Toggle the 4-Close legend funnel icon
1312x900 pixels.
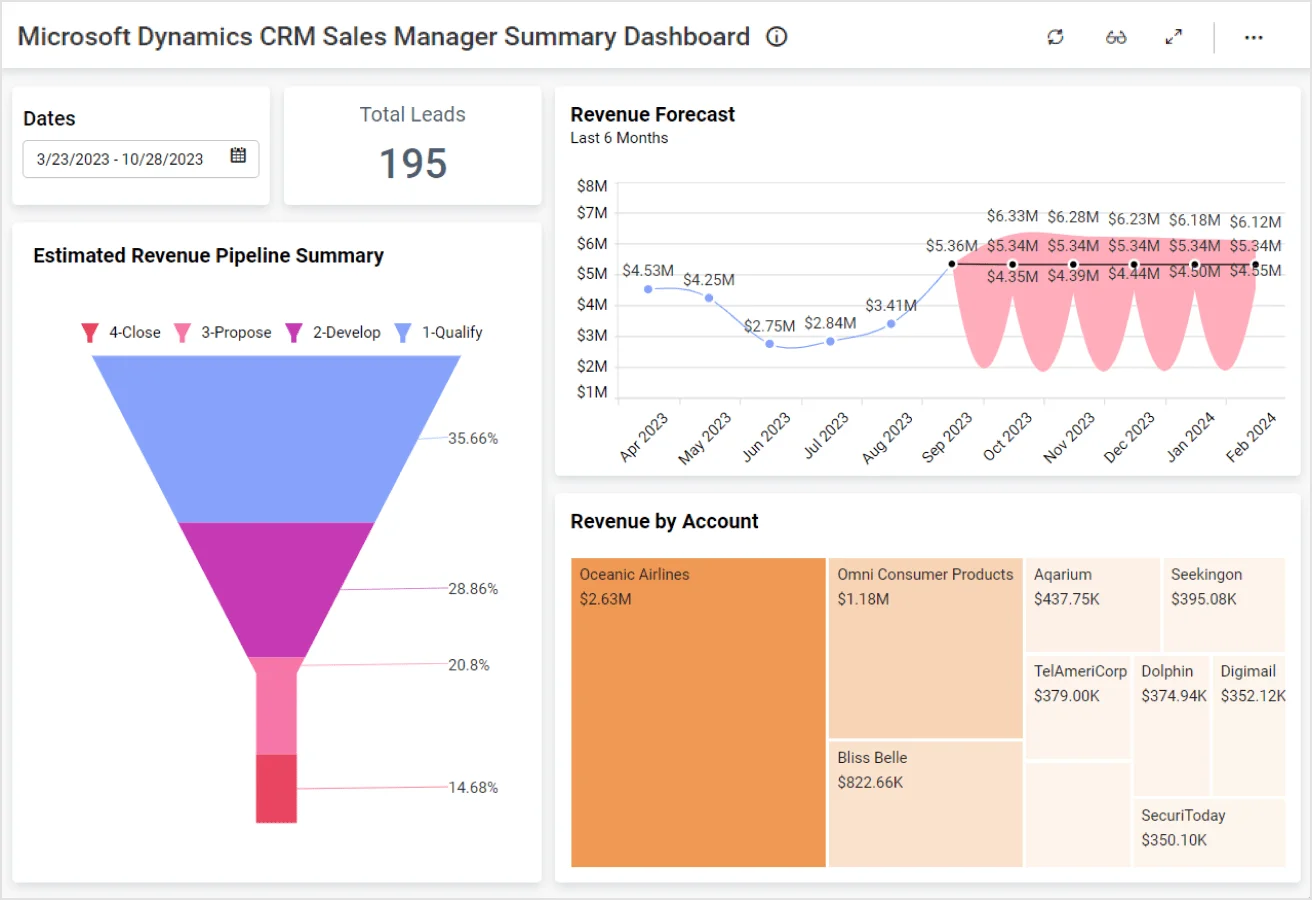90,333
